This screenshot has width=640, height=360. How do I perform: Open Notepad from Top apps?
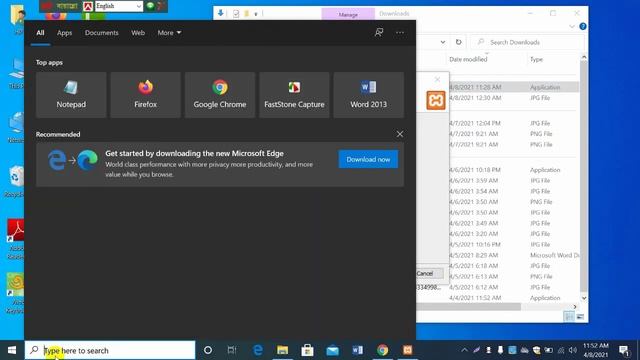tap(71, 95)
